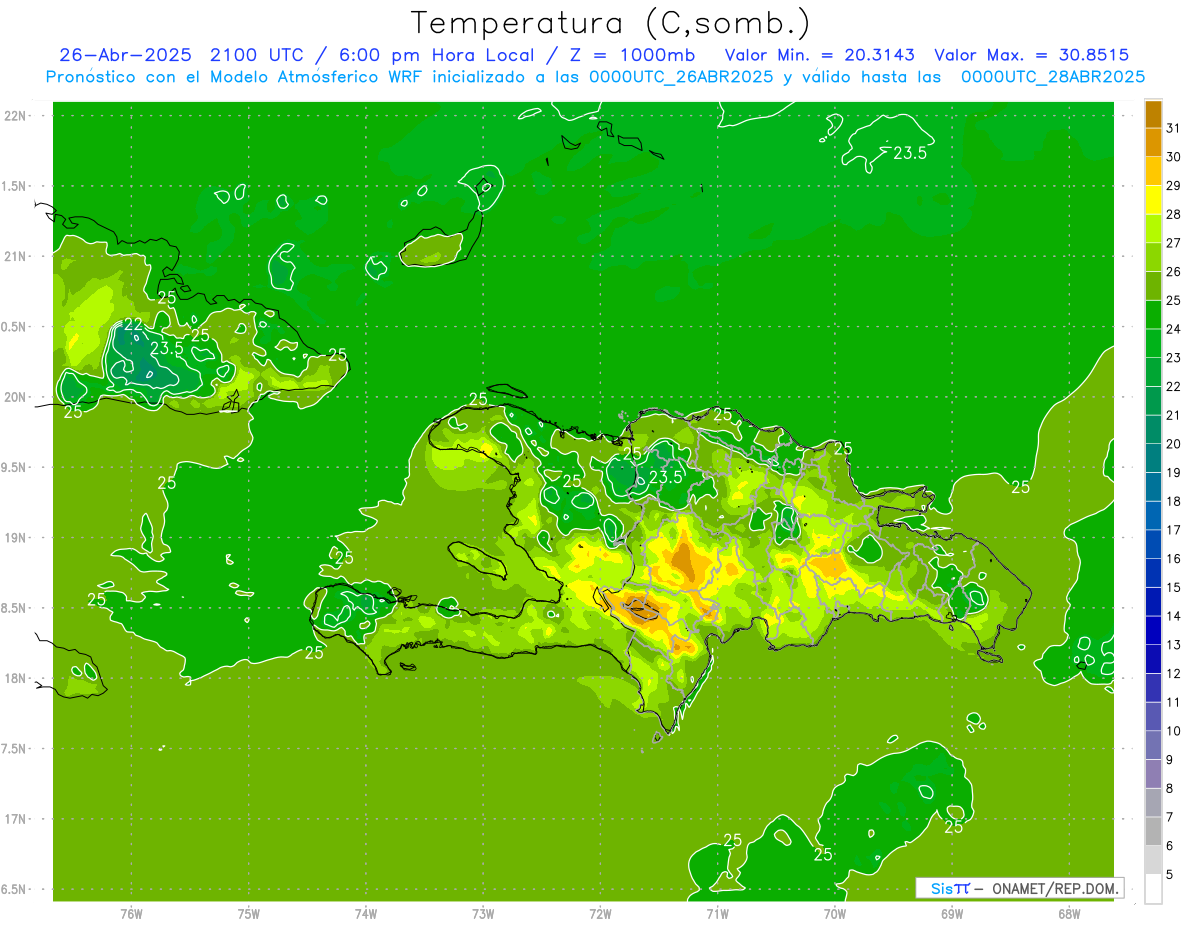Click the '17N' latitude axis label
This screenshot has height=927, width=1200.
pos(16,819)
